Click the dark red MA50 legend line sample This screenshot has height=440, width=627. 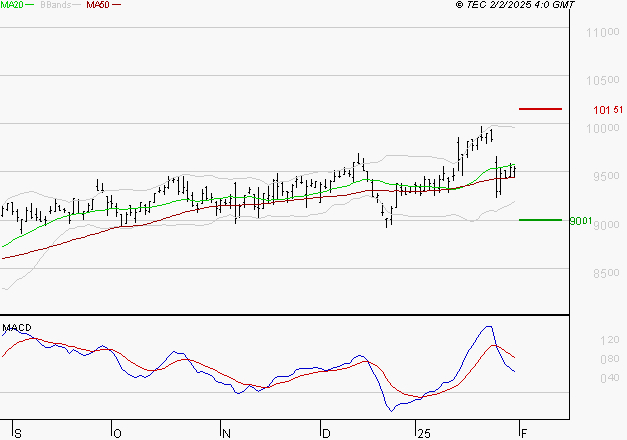click(x=116, y=5)
